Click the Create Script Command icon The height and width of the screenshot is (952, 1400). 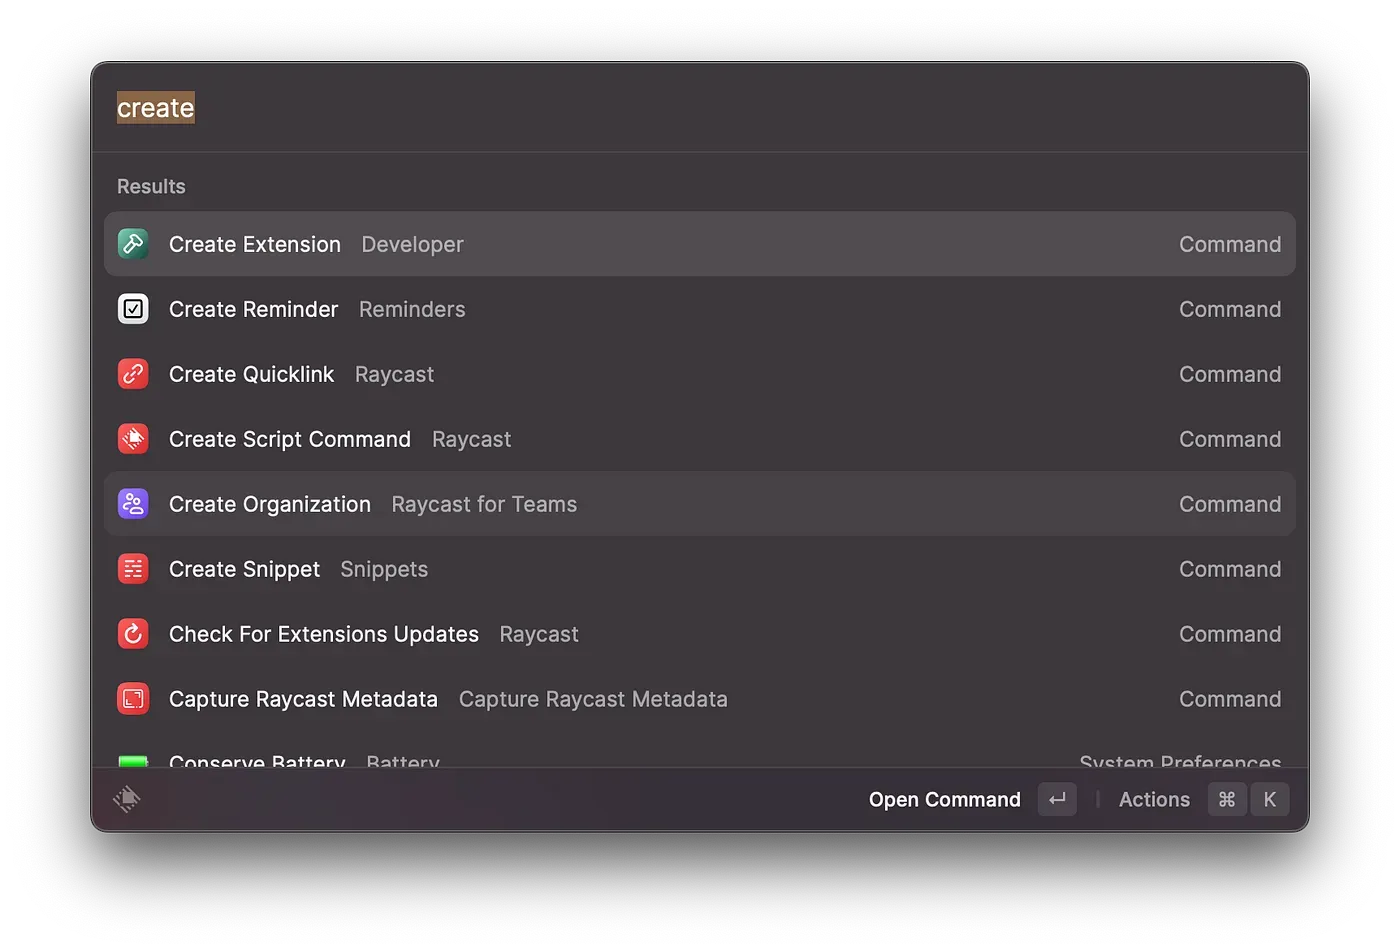point(133,439)
